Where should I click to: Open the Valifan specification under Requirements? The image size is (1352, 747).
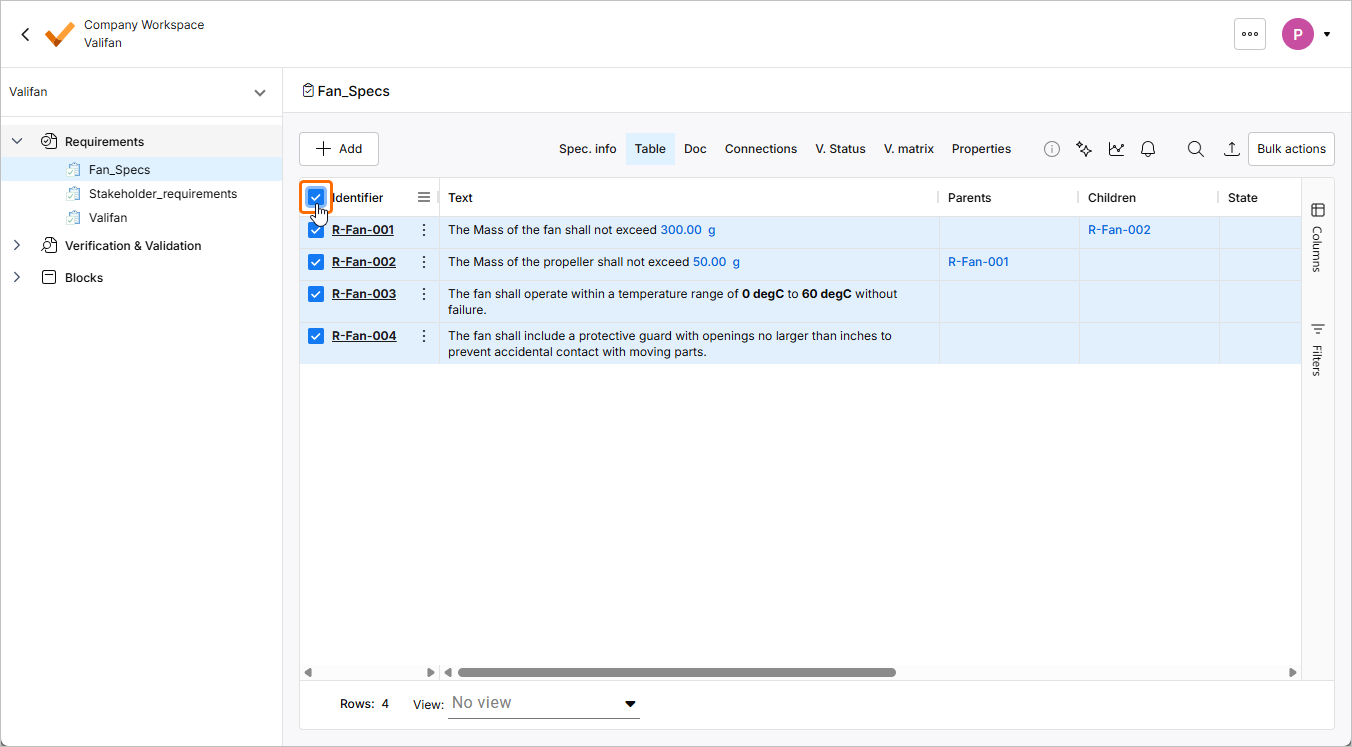(108, 218)
